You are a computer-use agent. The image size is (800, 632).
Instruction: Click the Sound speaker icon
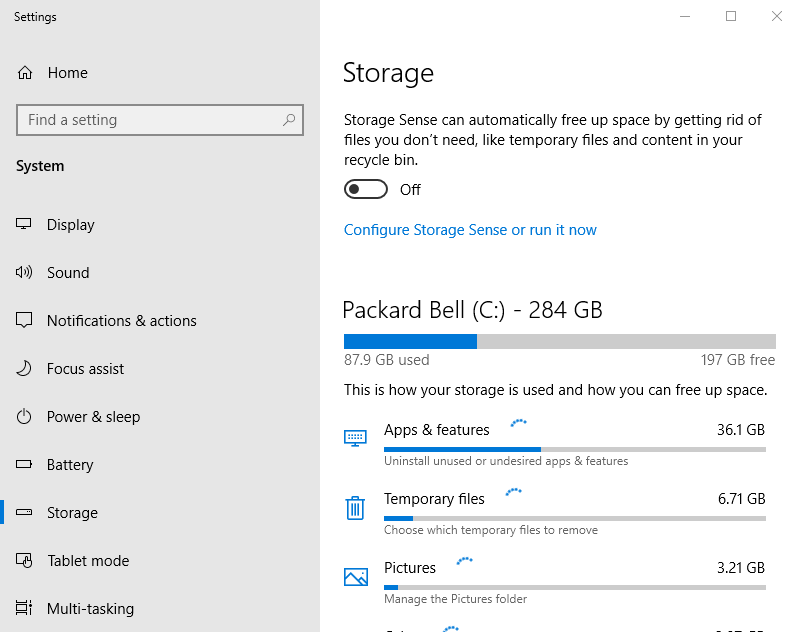tap(23, 272)
